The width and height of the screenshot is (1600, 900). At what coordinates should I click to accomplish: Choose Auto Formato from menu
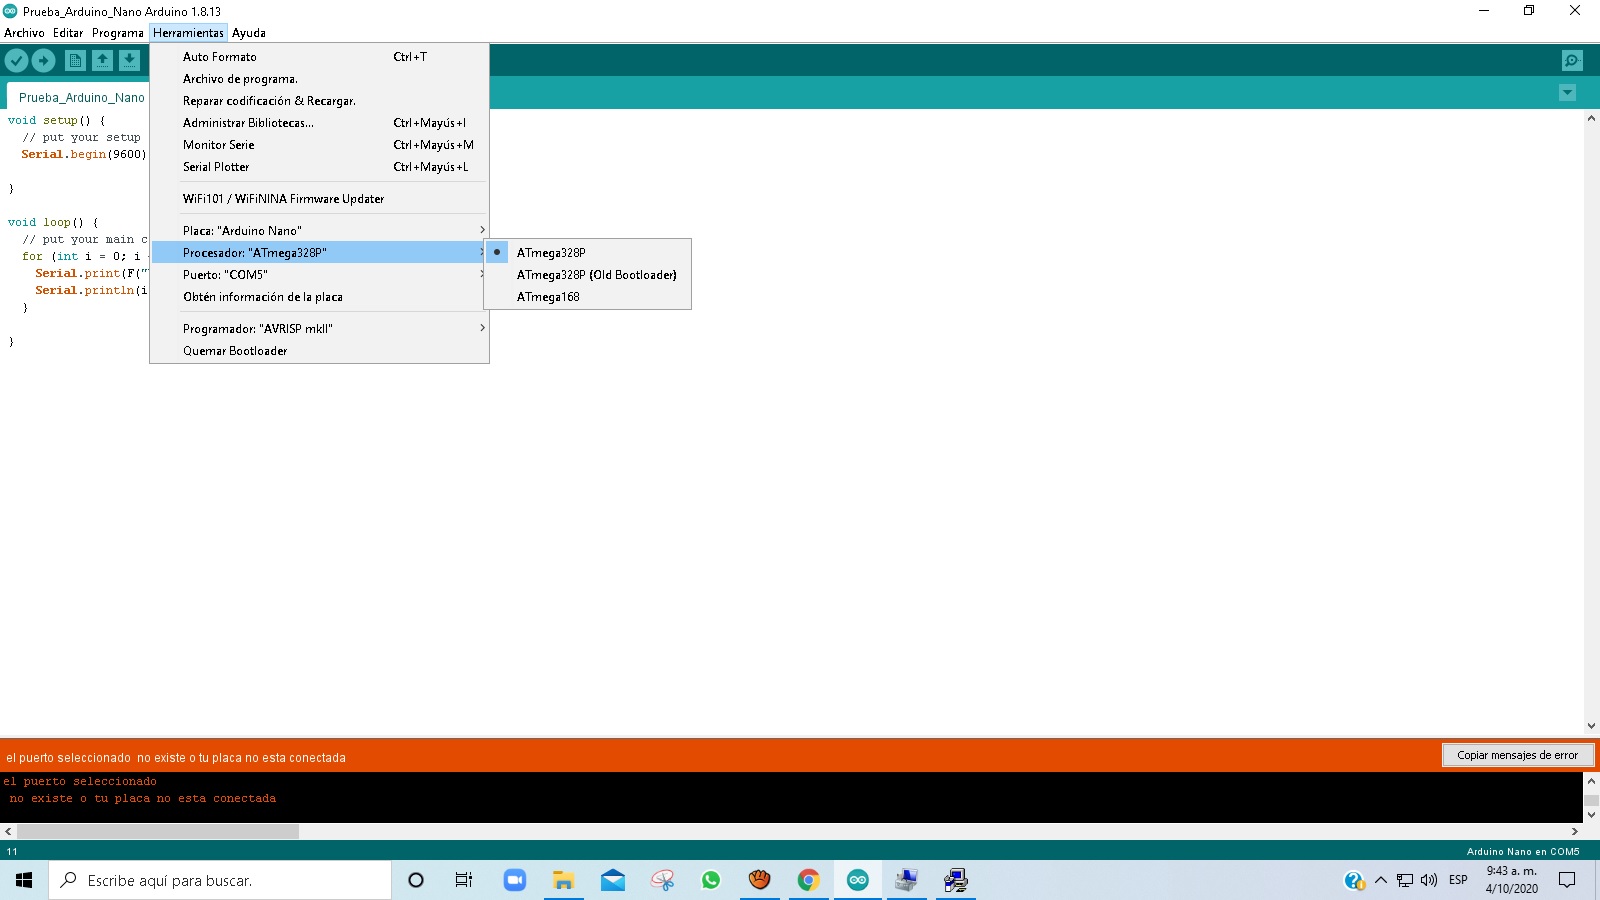click(319, 56)
